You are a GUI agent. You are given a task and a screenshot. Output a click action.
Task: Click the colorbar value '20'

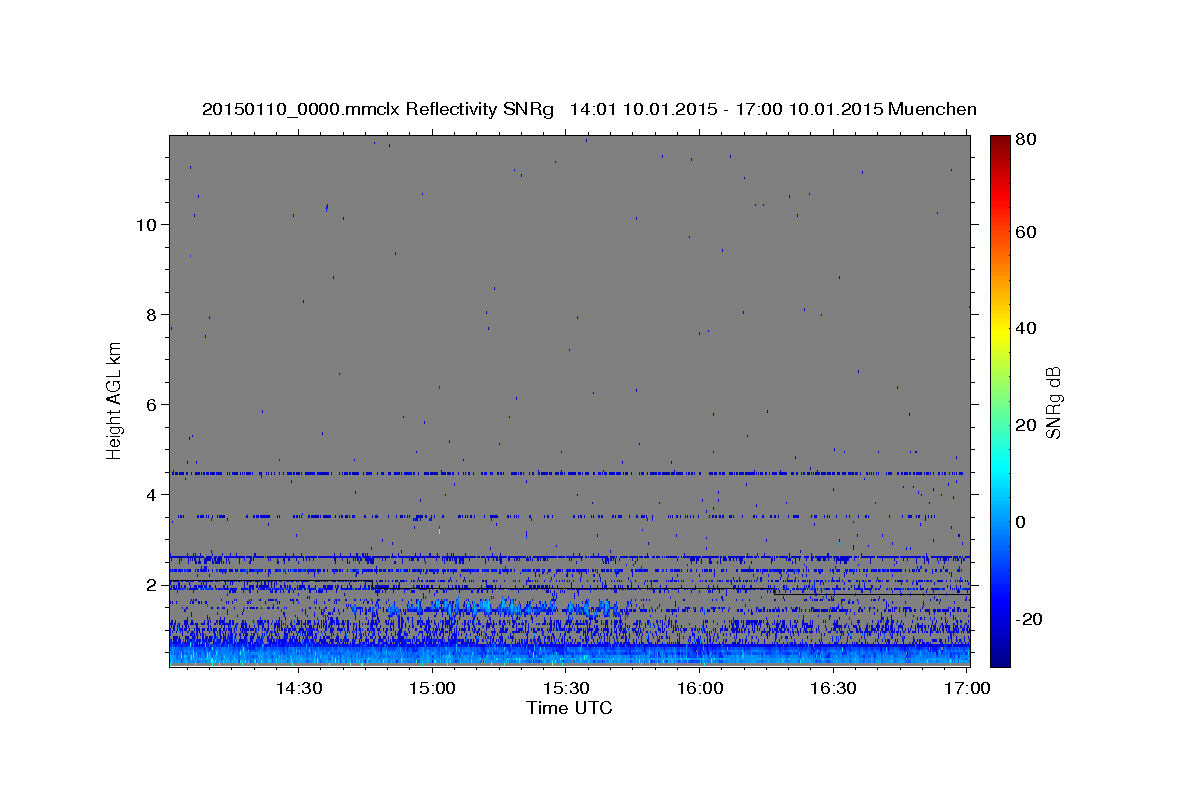coord(1026,425)
